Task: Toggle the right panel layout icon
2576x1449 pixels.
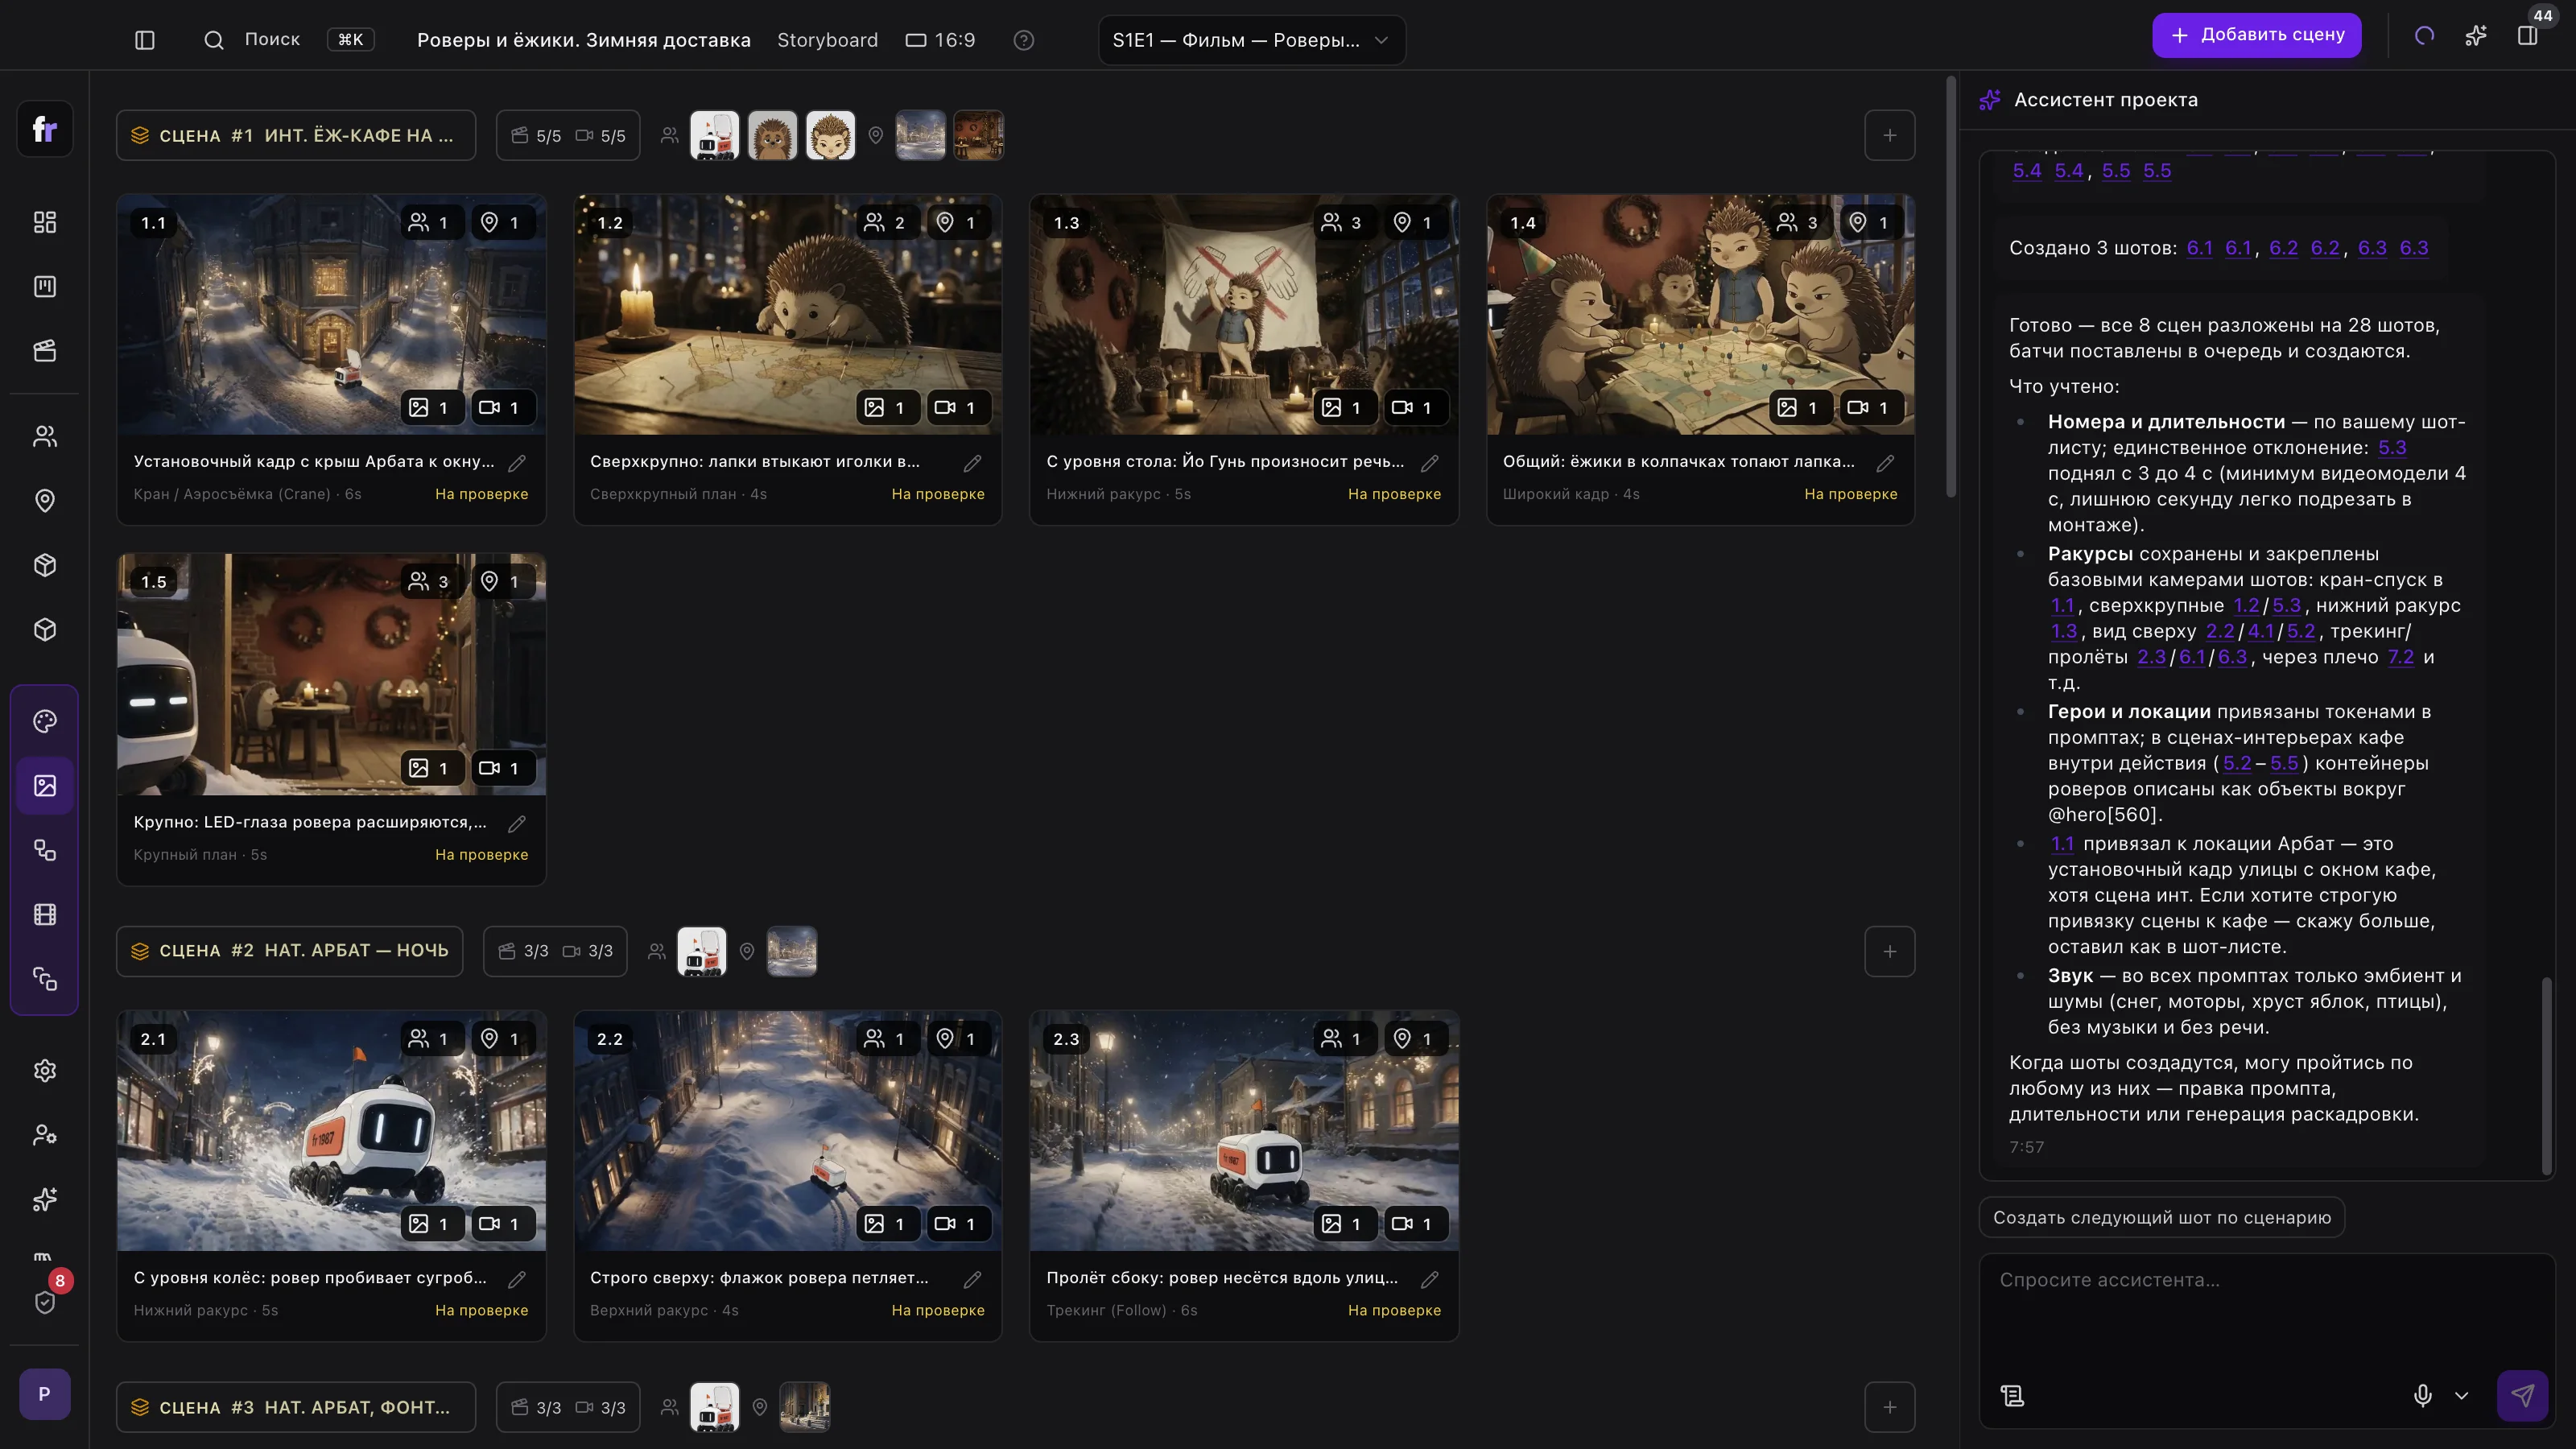Action: pos(2527,36)
